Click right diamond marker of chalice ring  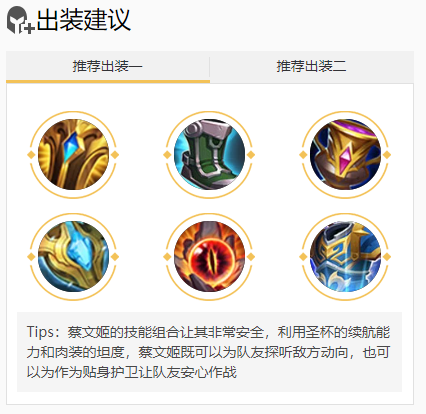coord(387,155)
